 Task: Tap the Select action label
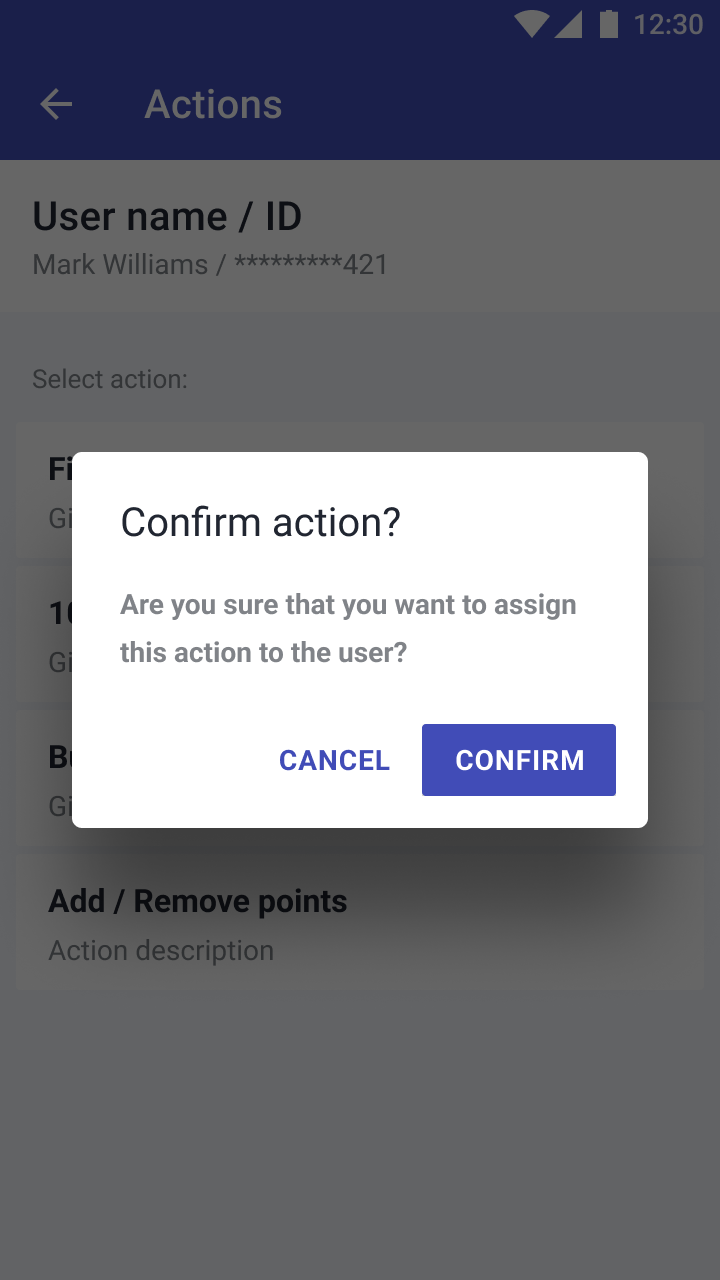(110, 379)
